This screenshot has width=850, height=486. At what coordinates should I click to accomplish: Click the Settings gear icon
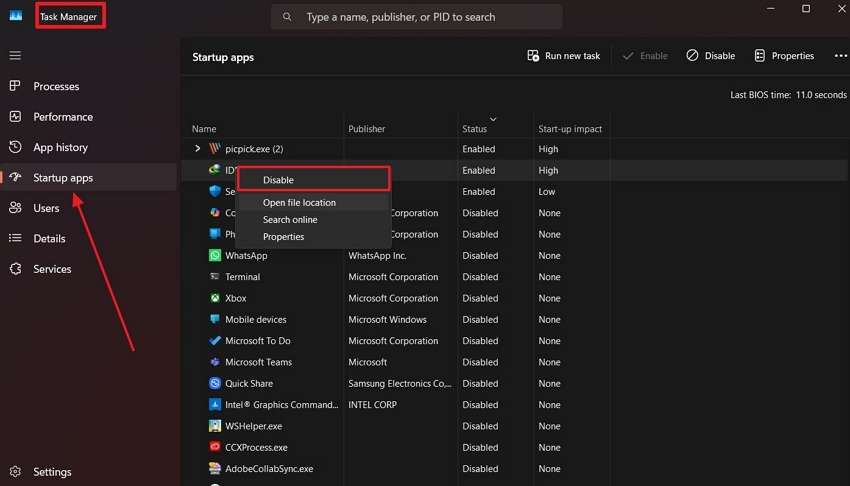pyautogui.click(x=15, y=471)
